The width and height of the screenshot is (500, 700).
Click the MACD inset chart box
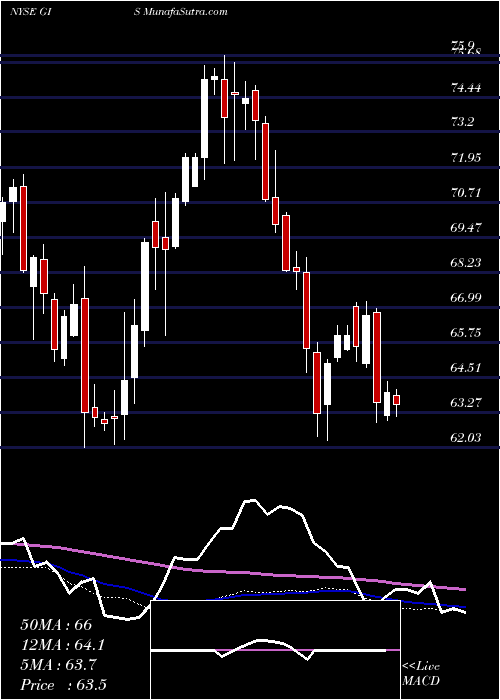(x=275, y=650)
